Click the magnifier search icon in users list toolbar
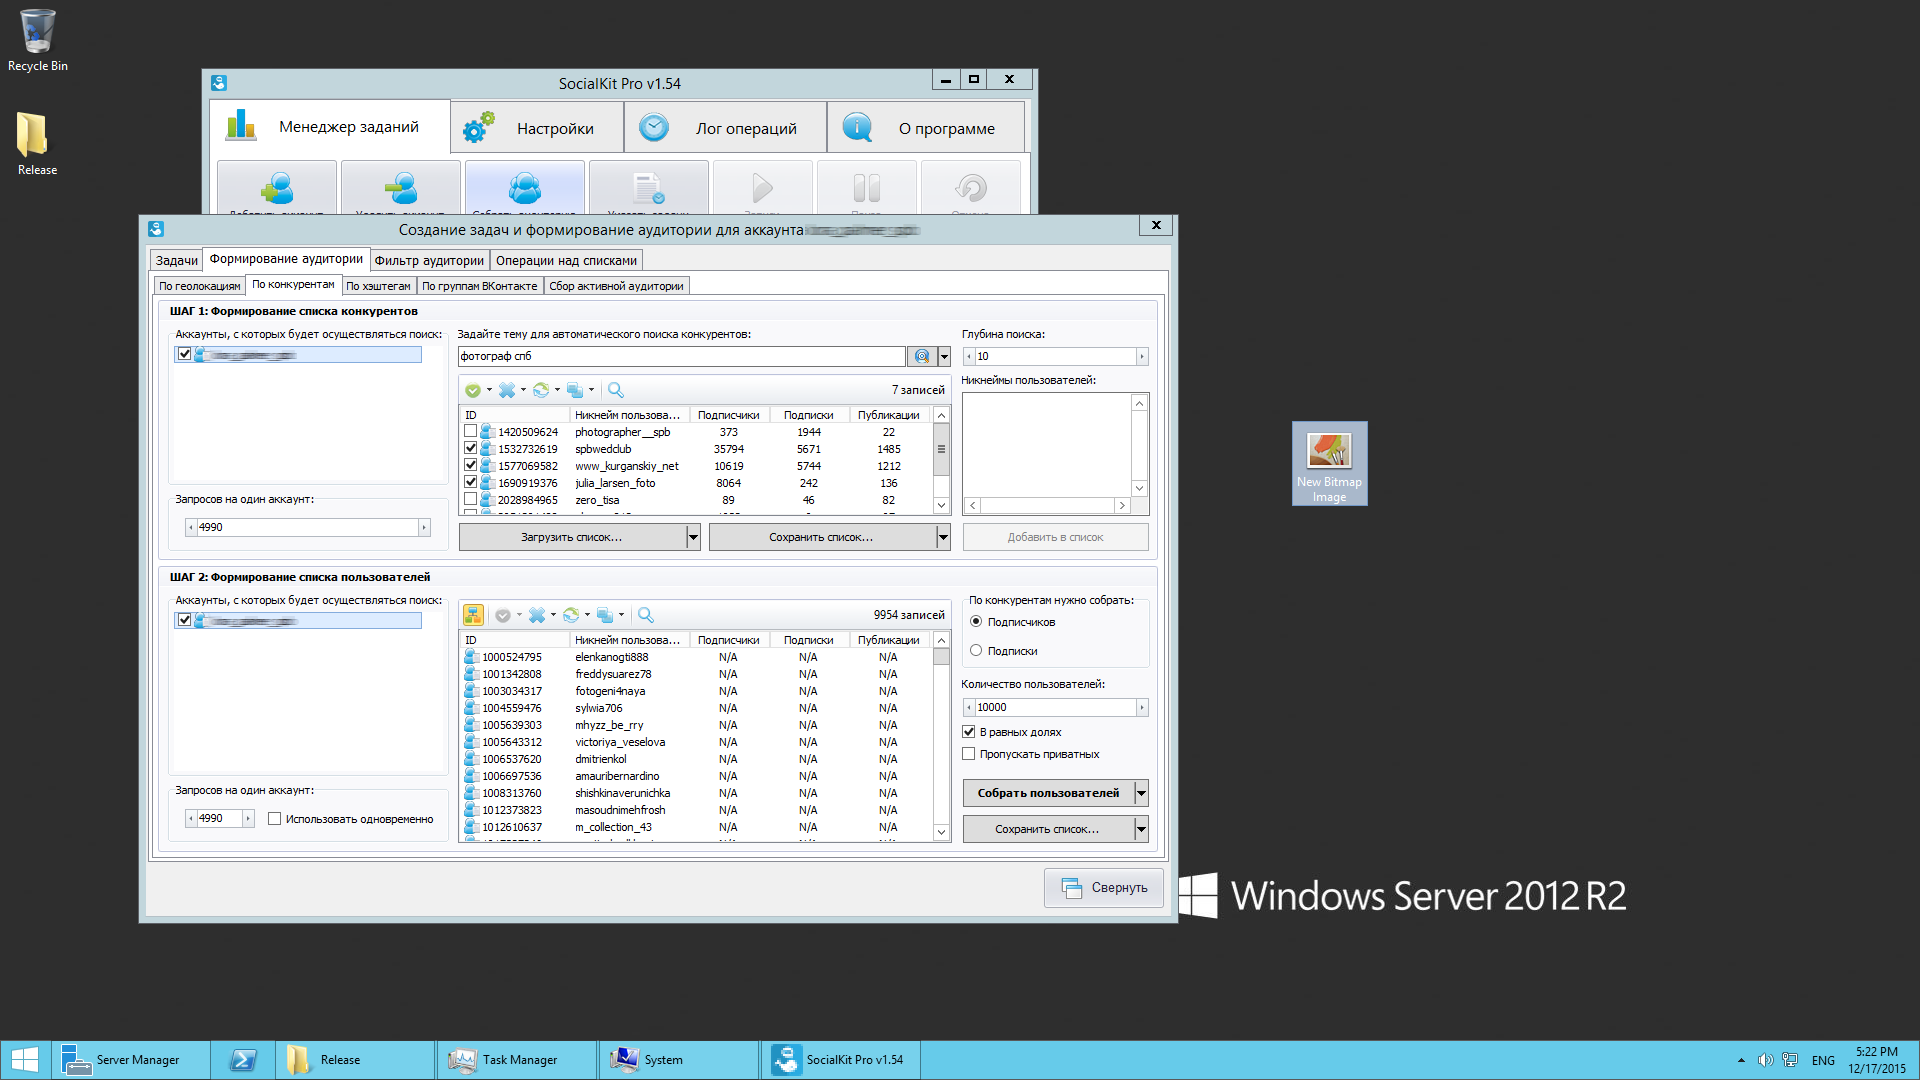The width and height of the screenshot is (1920, 1080). click(x=646, y=615)
